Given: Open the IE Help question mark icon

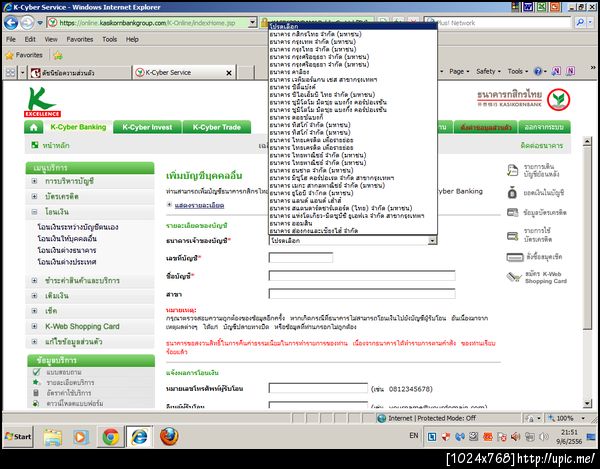Looking at the screenshot, I should pyautogui.click(x=538, y=72).
